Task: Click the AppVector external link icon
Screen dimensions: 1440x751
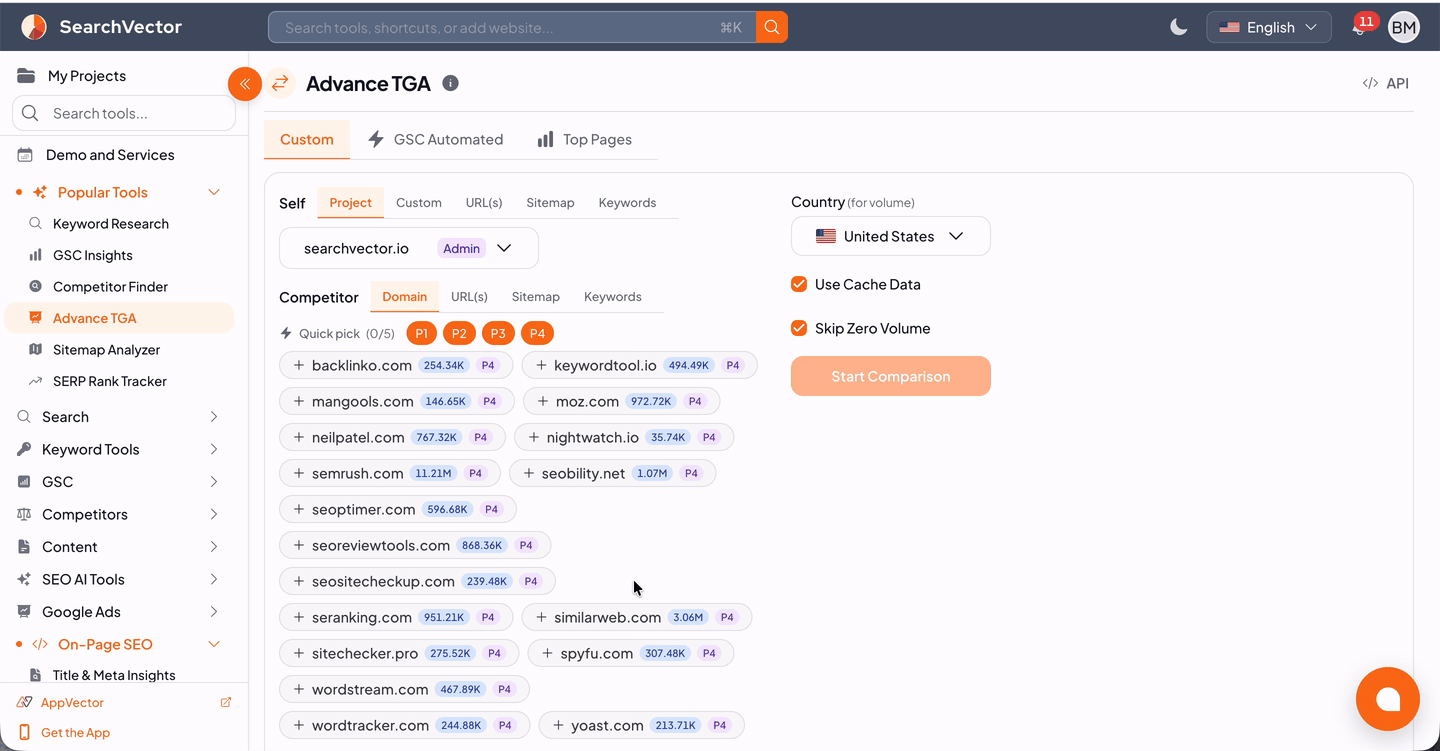Action: (226, 703)
